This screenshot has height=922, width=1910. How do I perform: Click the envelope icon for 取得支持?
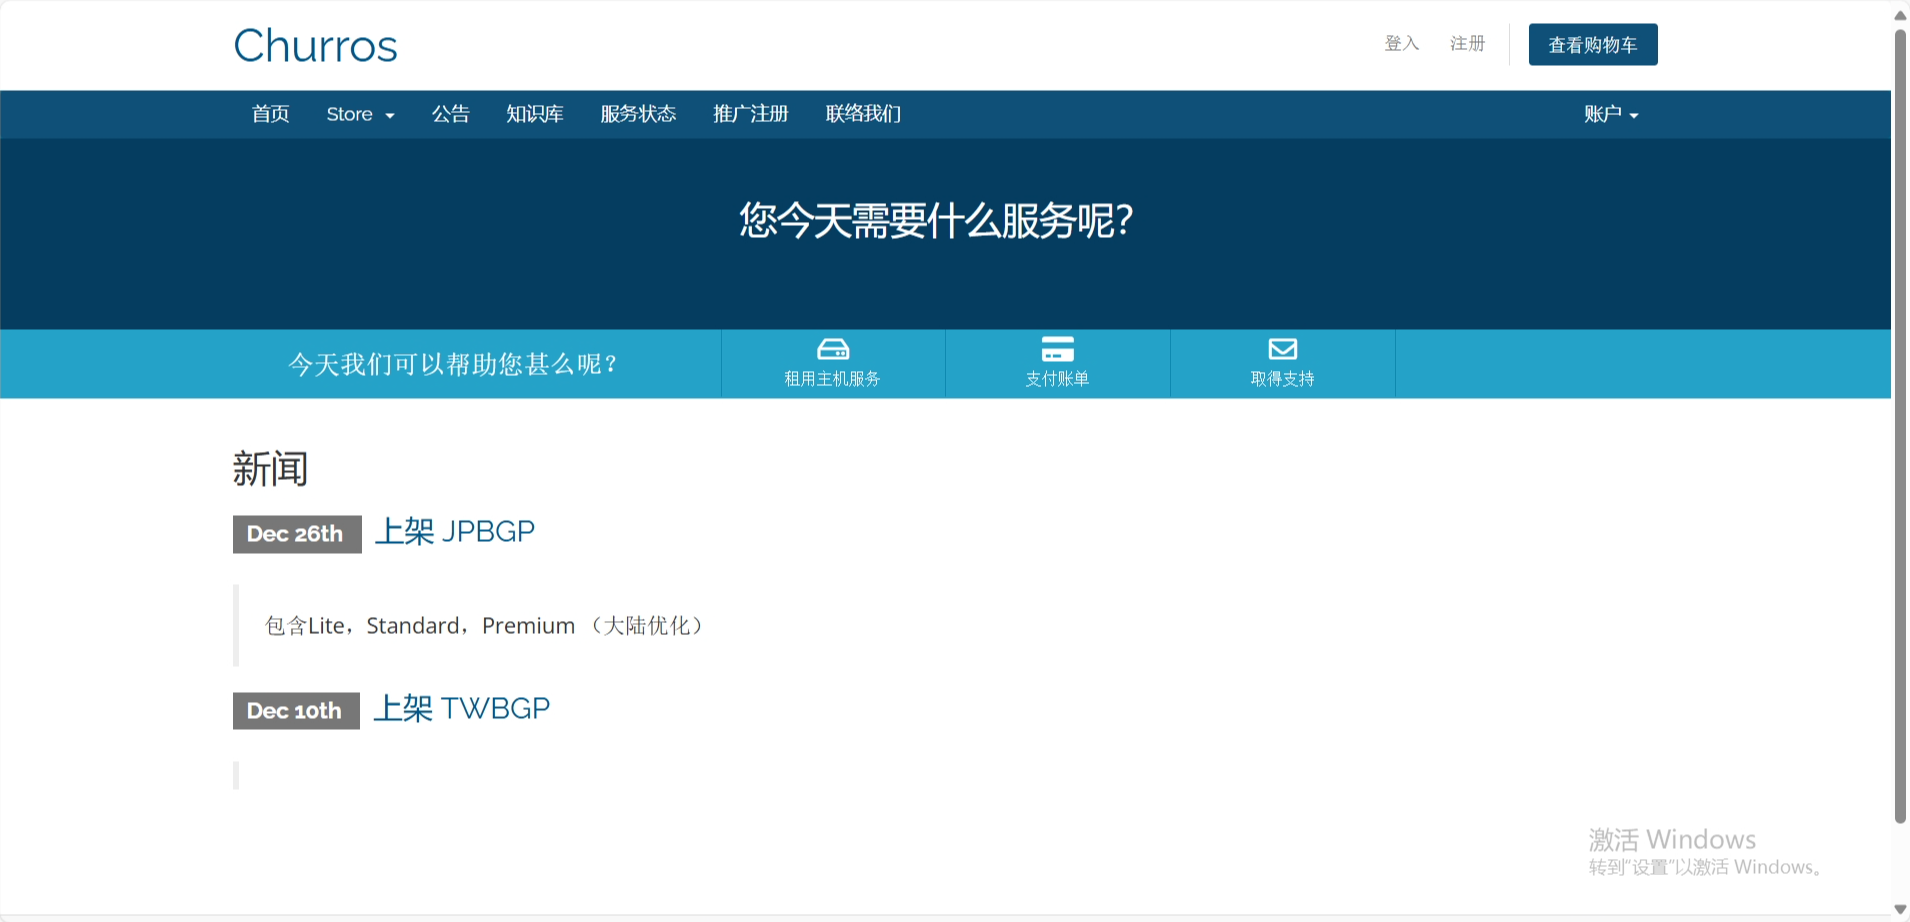coord(1281,349)
